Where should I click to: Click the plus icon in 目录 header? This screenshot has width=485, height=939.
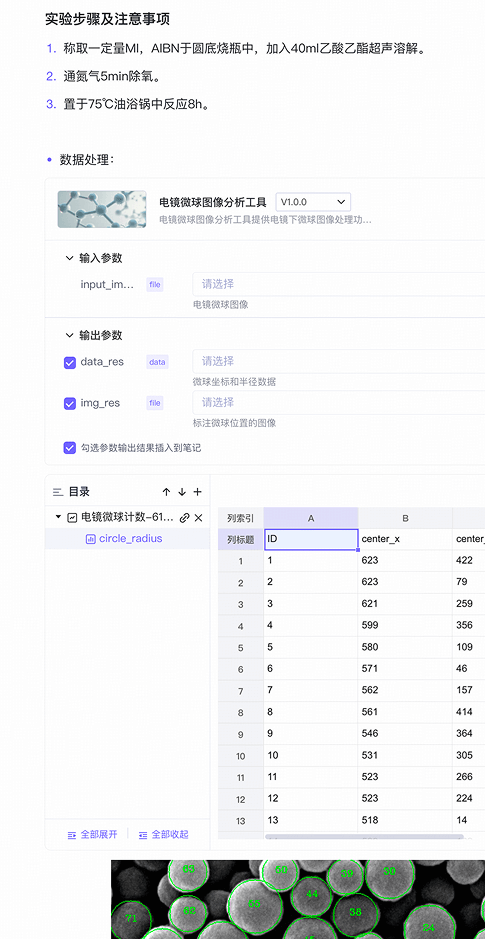coord(198,492)
